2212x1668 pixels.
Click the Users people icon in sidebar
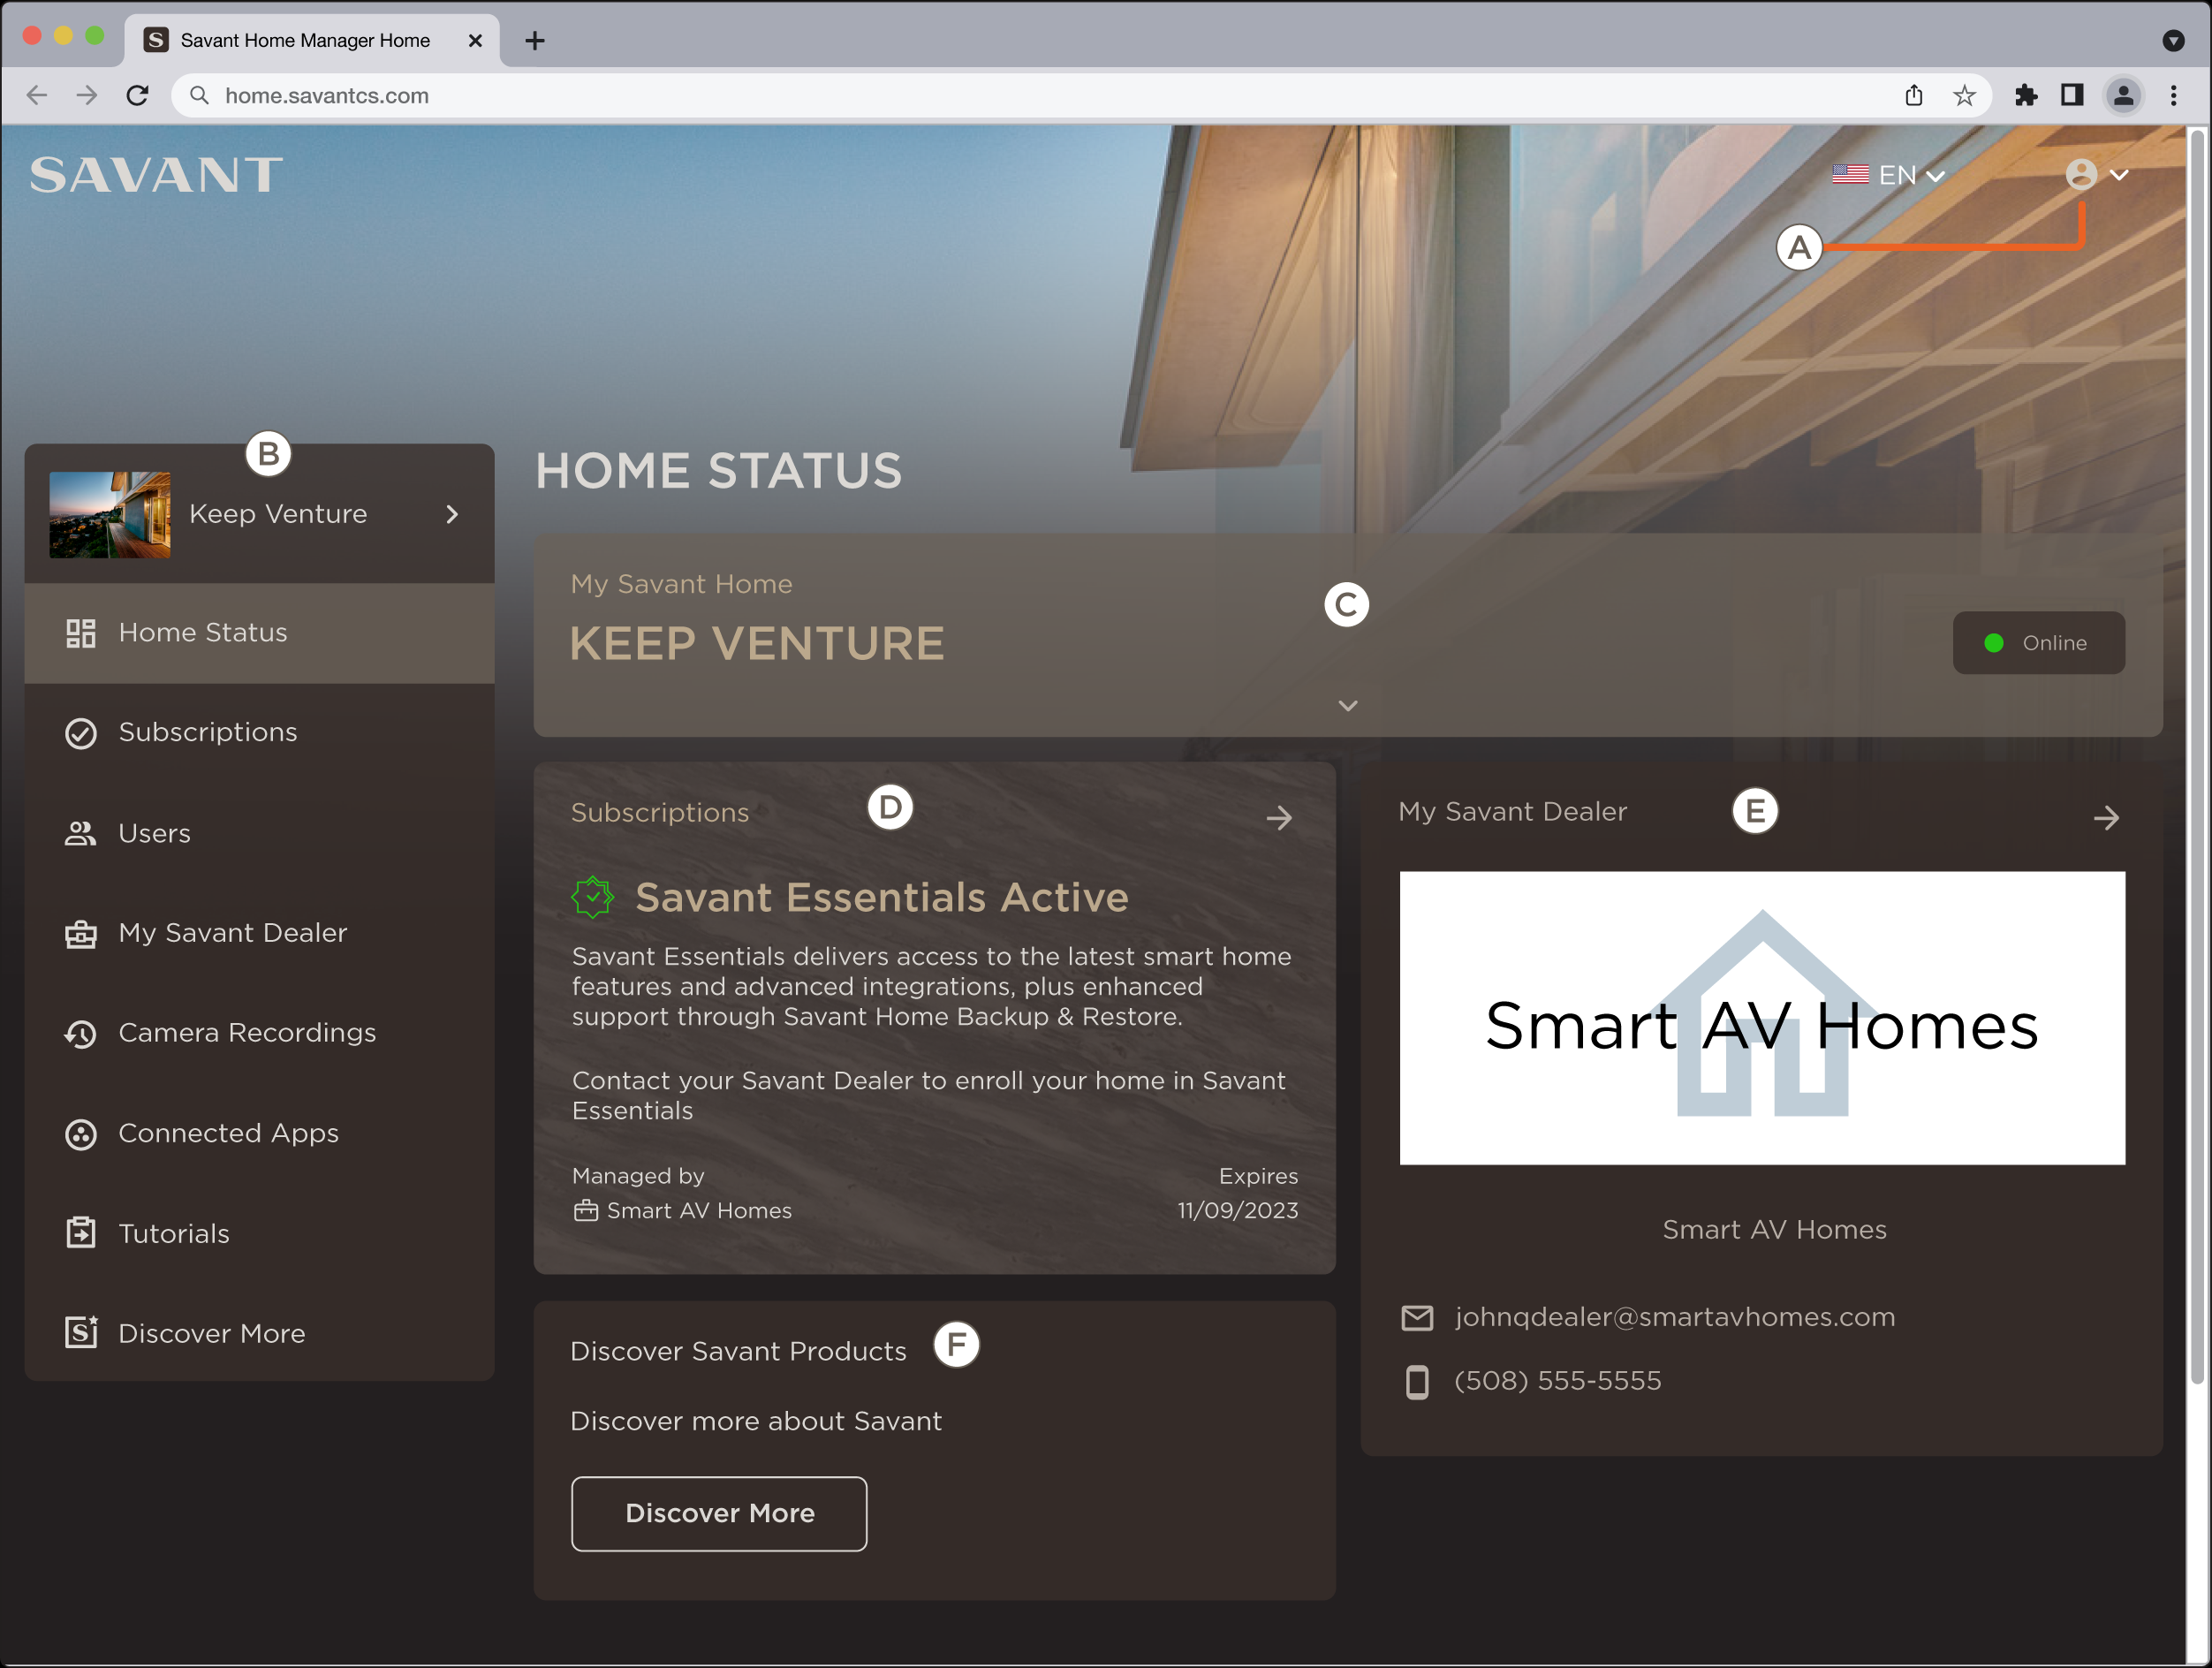tap(80, 834)
